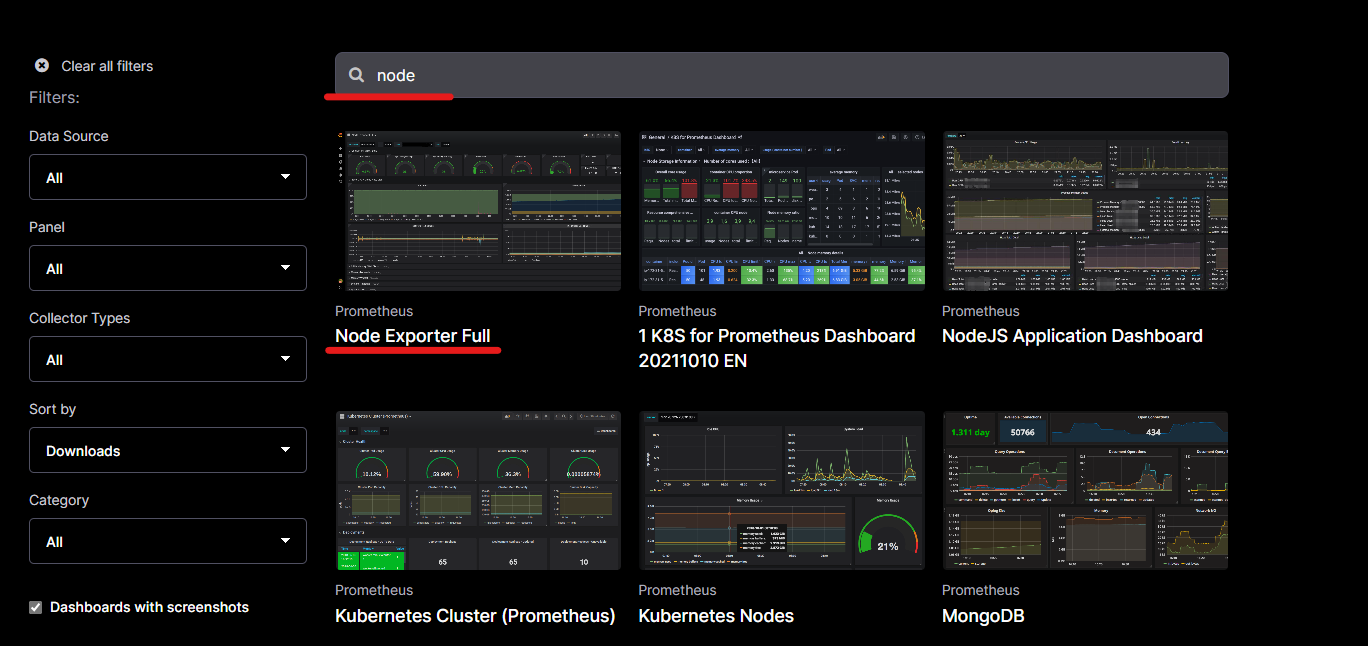Focus the dashboard search field containing node
The image size is (1368, 646).
tap(781, 75)
